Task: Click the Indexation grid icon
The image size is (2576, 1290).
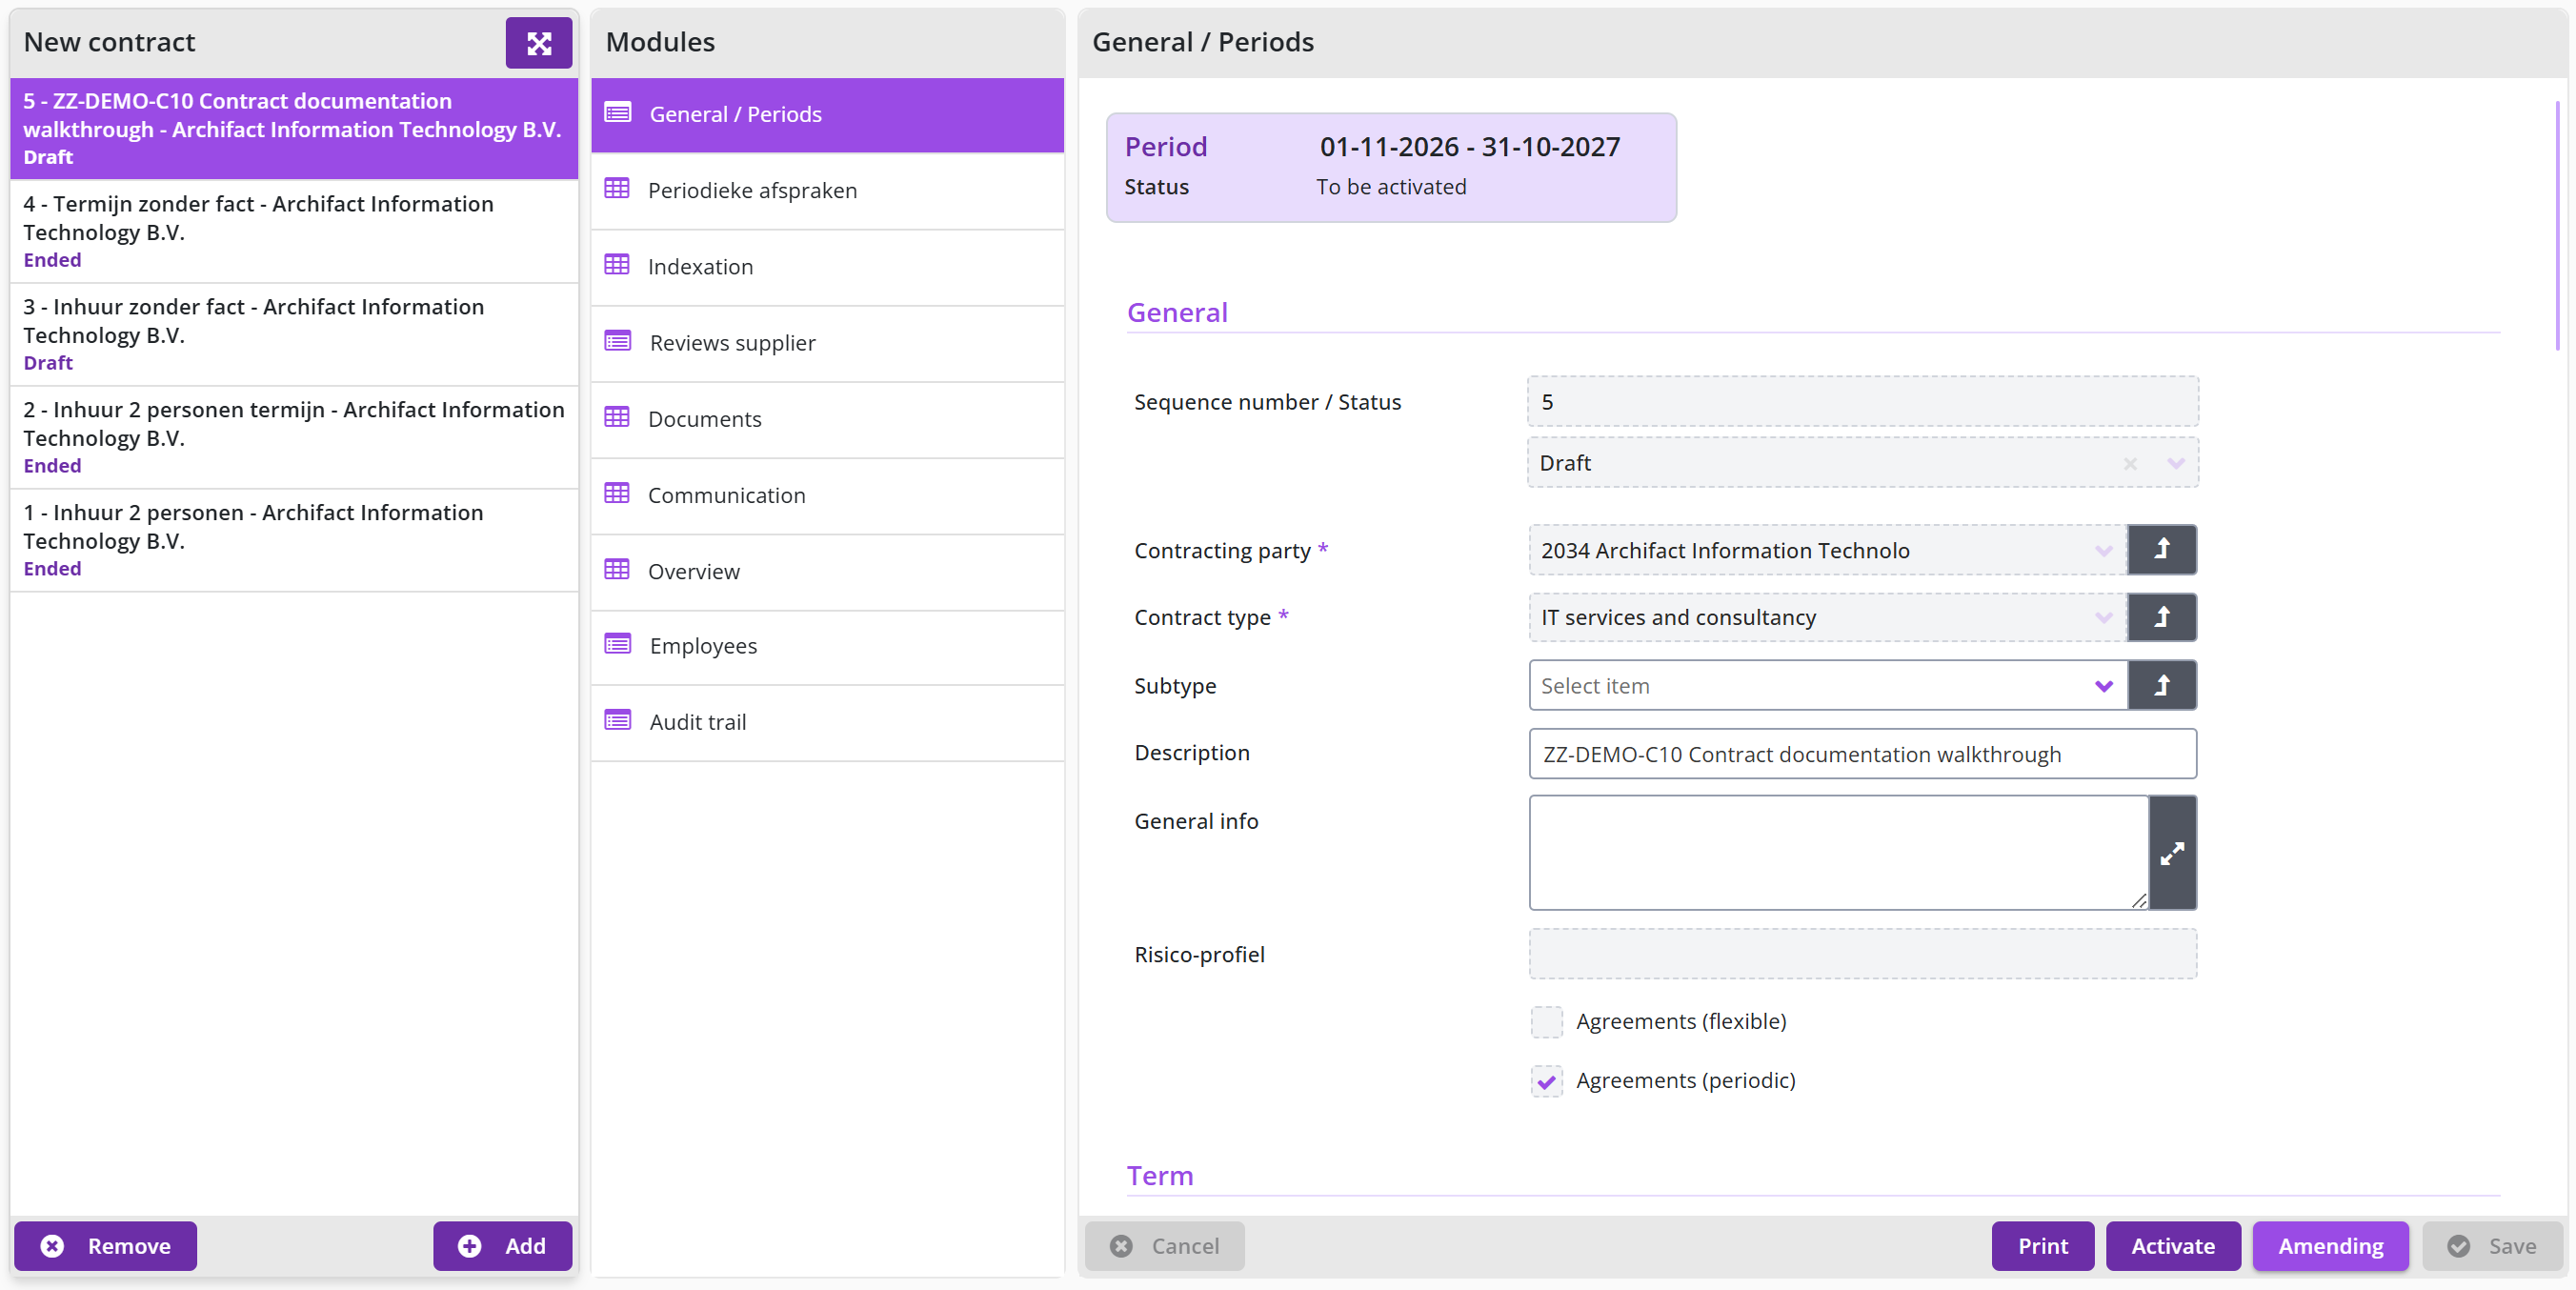Action: 617,265
